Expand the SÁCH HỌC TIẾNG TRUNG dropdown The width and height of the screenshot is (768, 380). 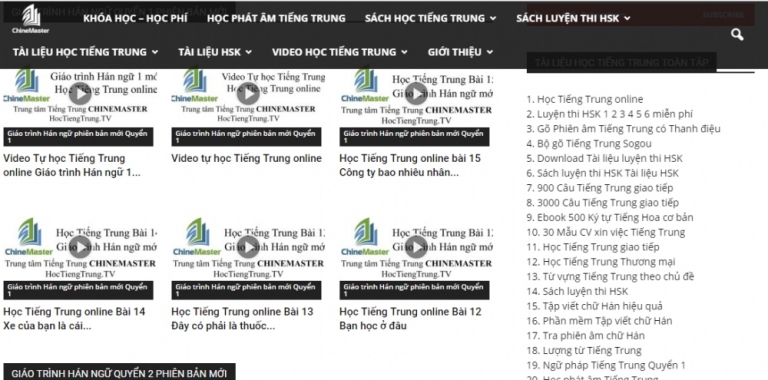tap(431, 19)
